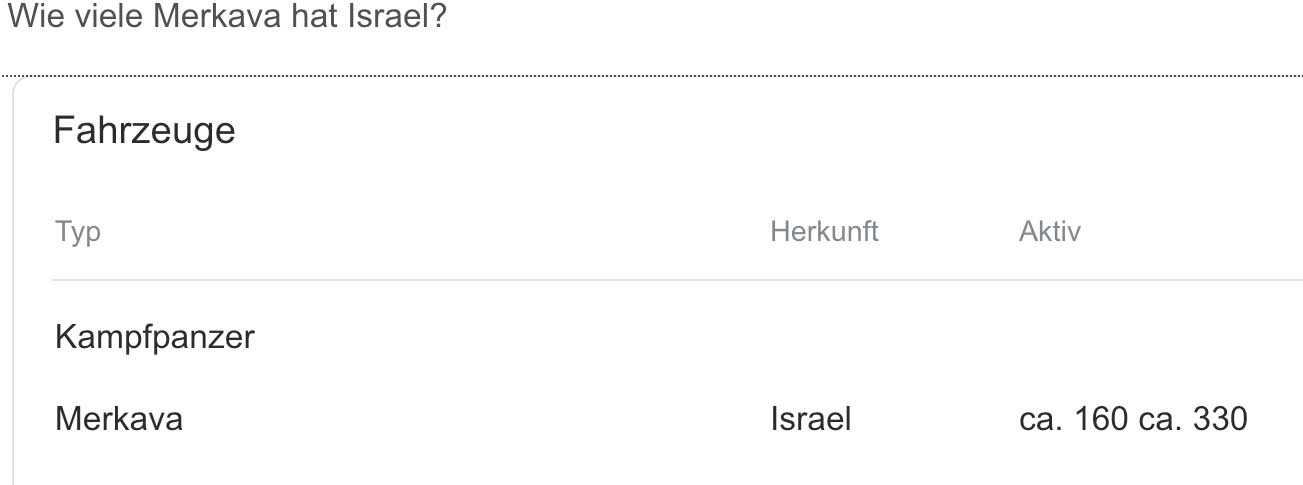Click the "Aktiv" column header
Image resolution: width=1303 pixels, height=485 pixels.
[1049, 232]
